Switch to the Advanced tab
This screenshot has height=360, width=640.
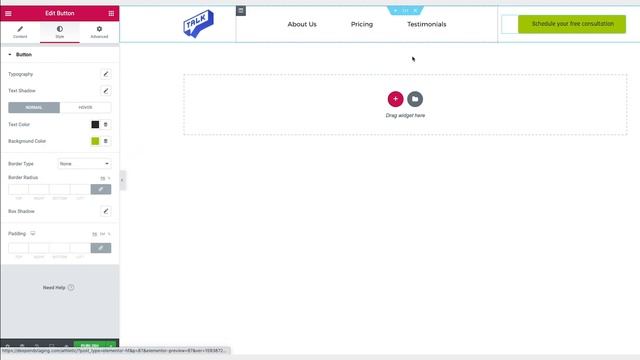[99, 32]
